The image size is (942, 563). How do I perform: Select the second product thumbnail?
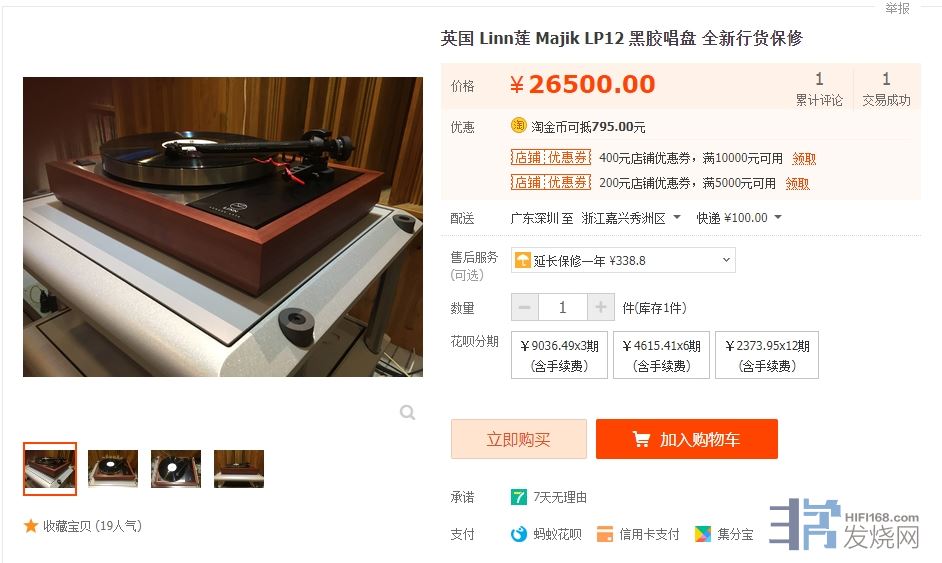pyautogui.click(x=113, y=469)
